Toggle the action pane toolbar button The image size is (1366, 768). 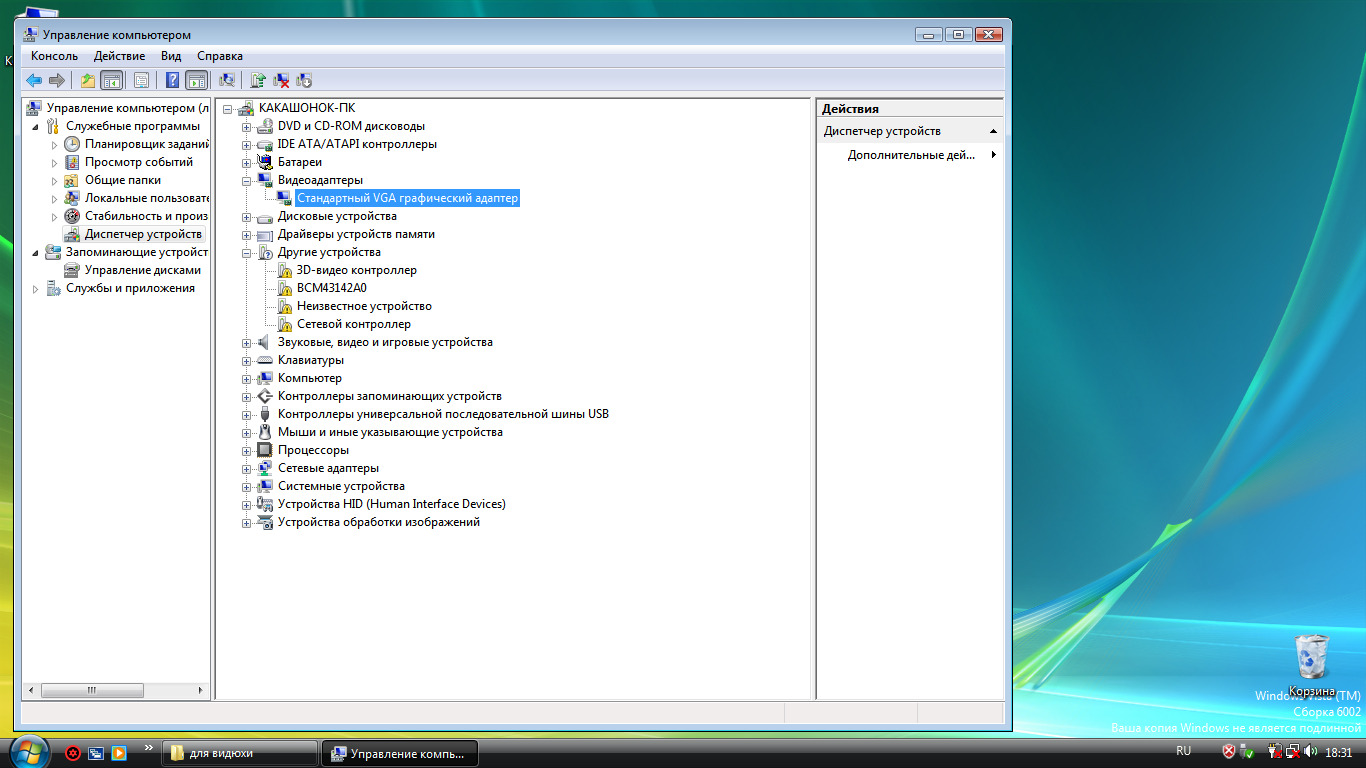point(196,80)
